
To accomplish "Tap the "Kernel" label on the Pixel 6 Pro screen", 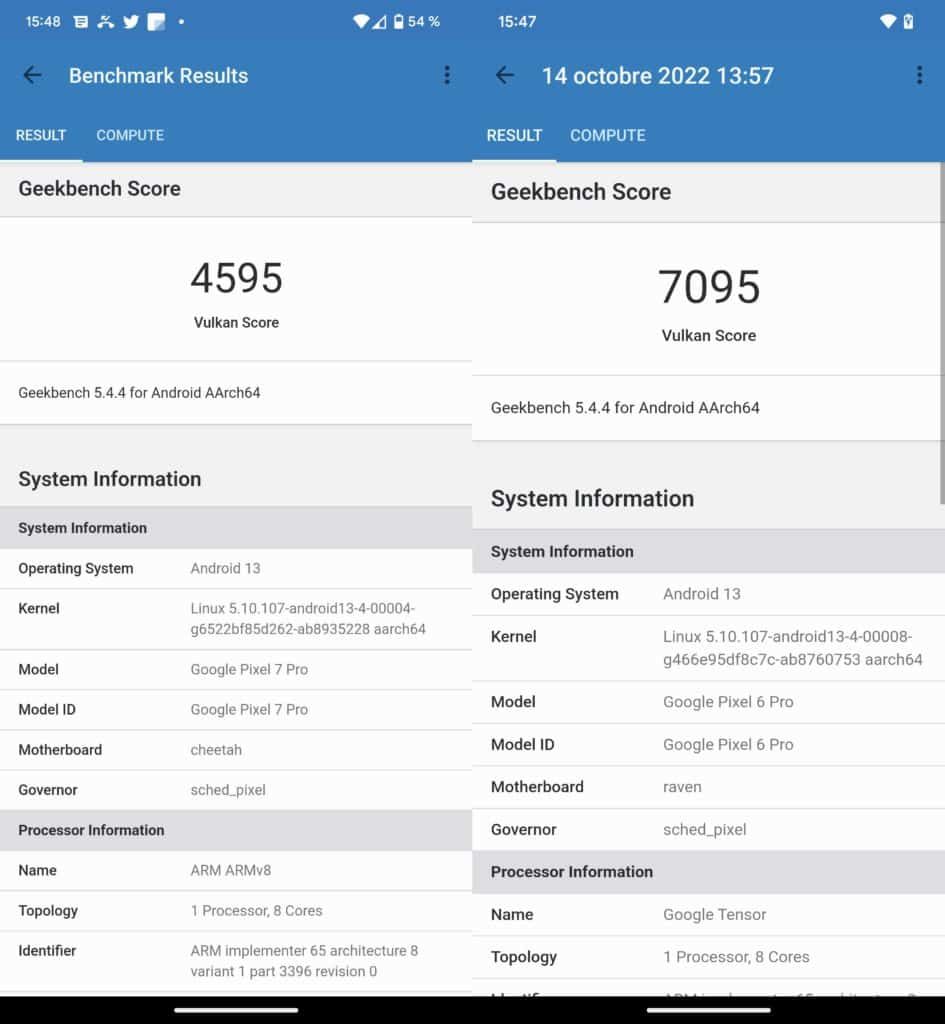I will click(x=513, y=637).
